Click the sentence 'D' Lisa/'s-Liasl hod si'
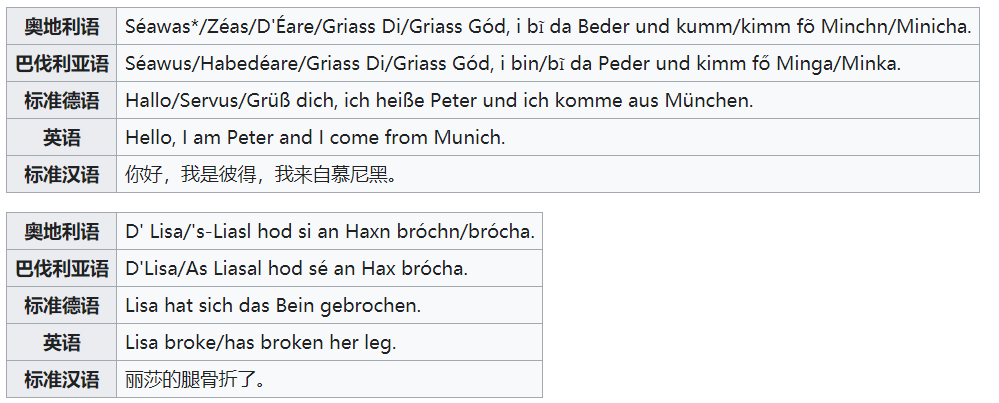999x403 pixels. click(330, 231)
